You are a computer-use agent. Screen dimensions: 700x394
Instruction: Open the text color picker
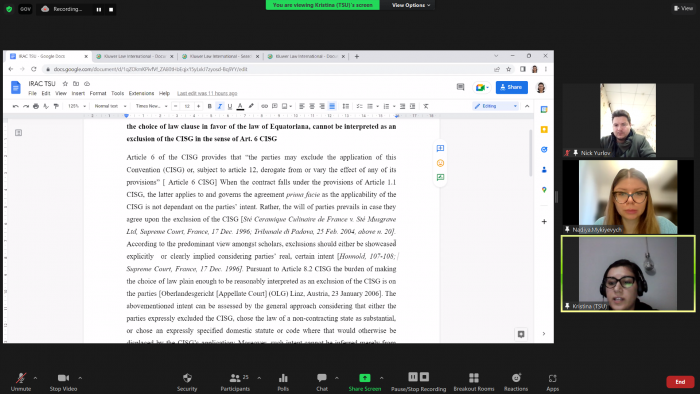coord(240,106)
